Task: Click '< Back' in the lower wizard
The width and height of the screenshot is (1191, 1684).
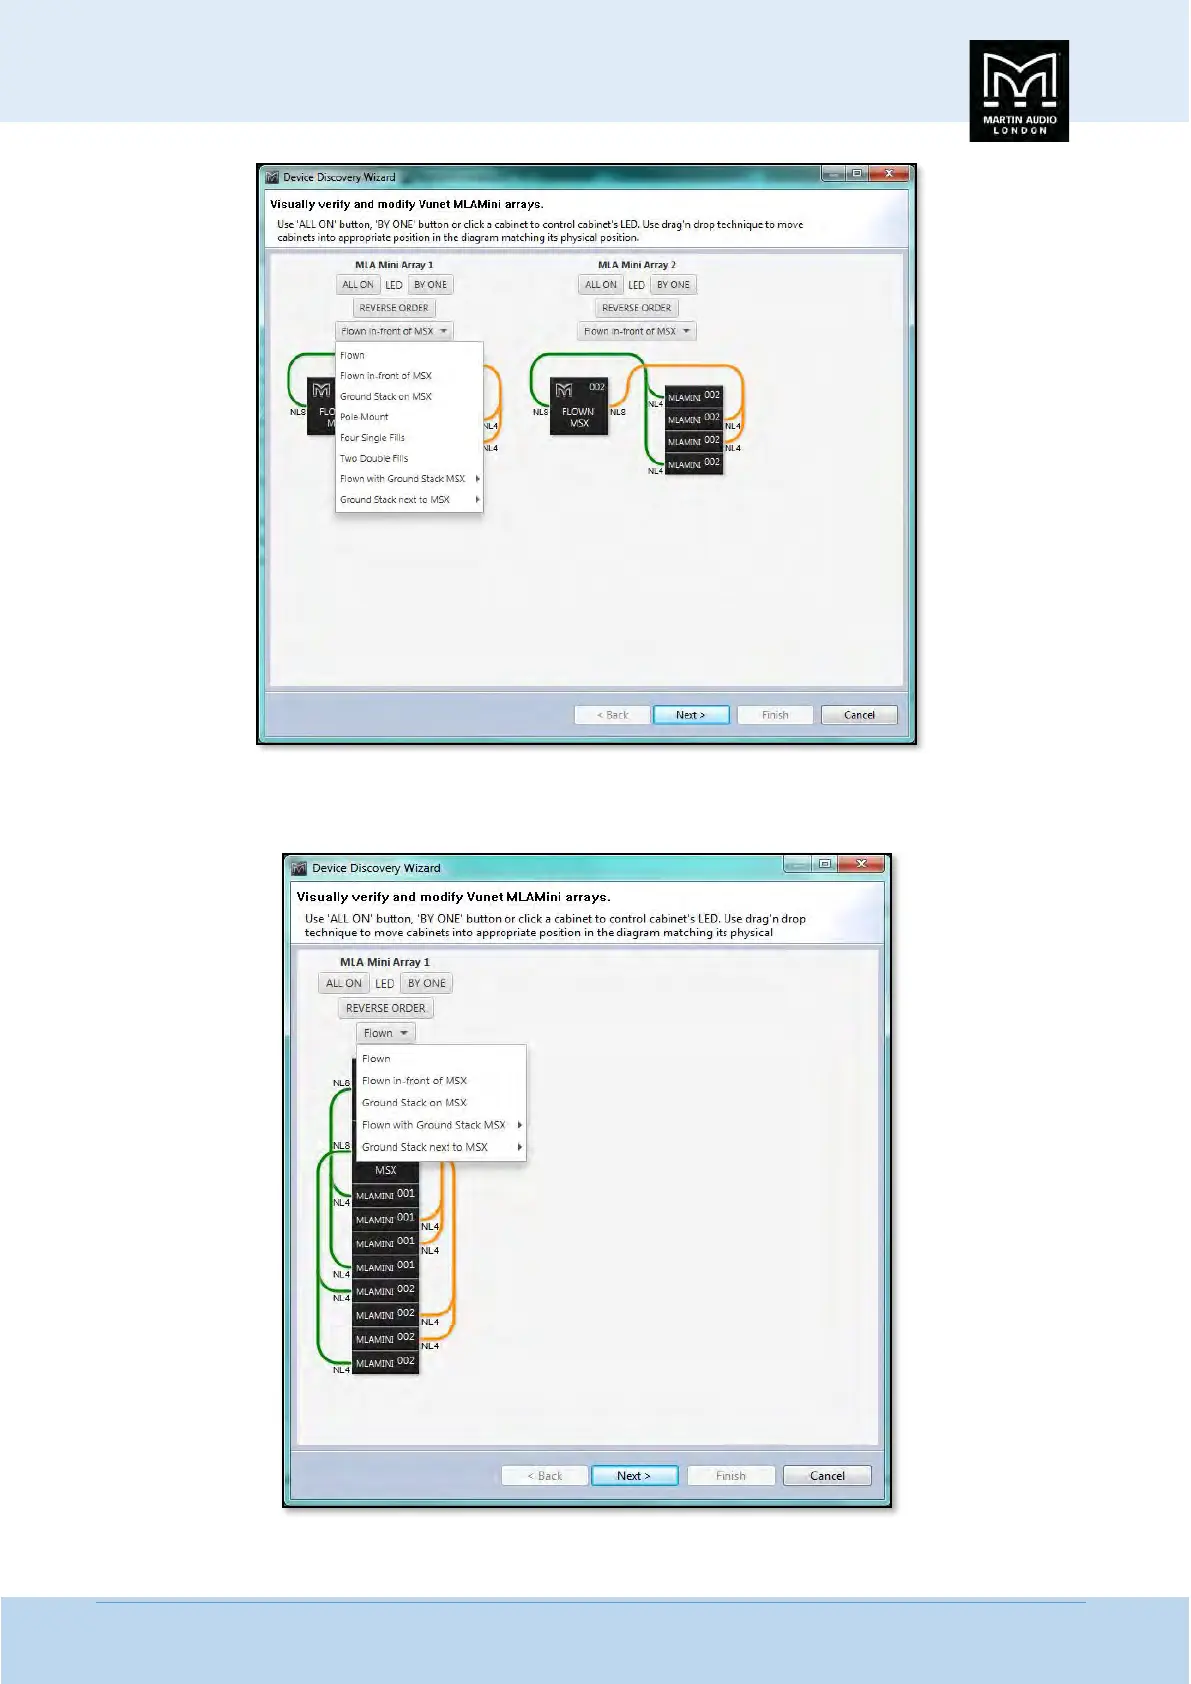Action: (544, 1476)
